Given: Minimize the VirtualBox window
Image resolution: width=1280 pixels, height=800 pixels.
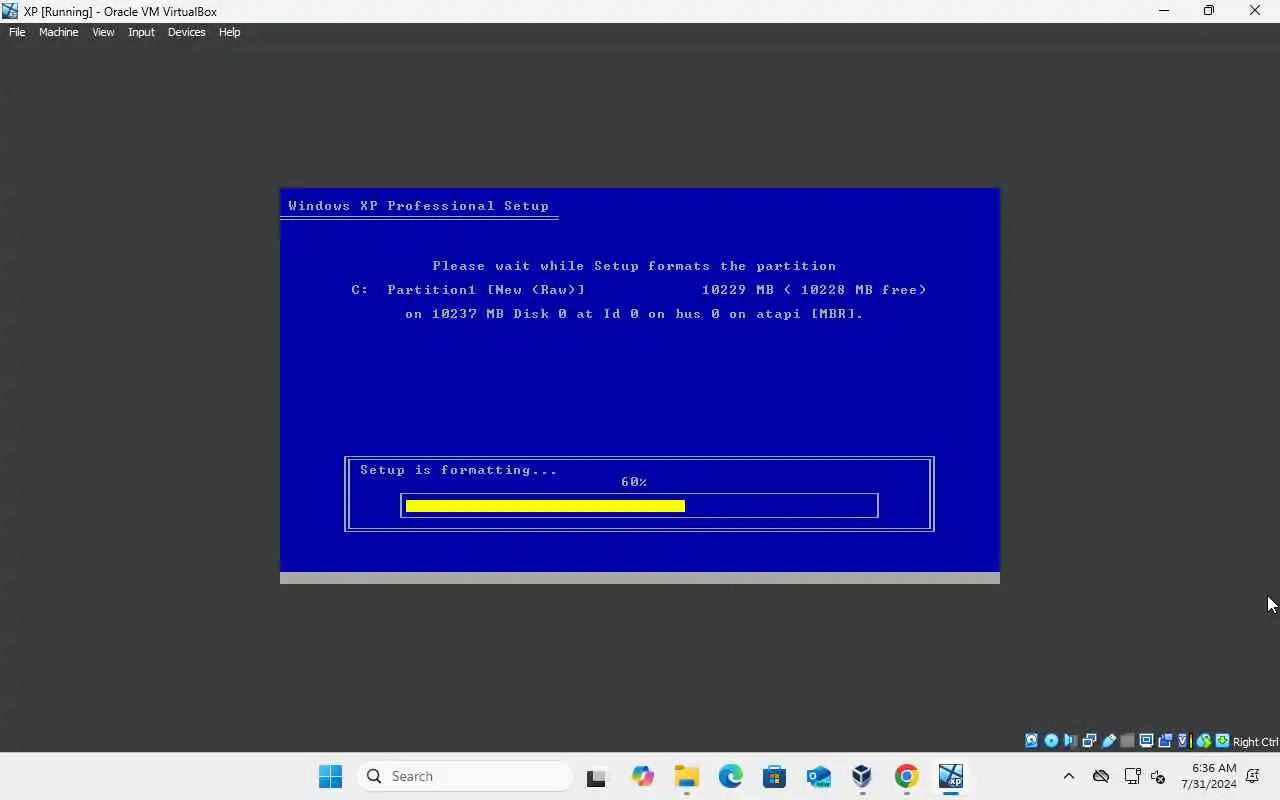Looking at the screenshot, I should [1163, 11].
